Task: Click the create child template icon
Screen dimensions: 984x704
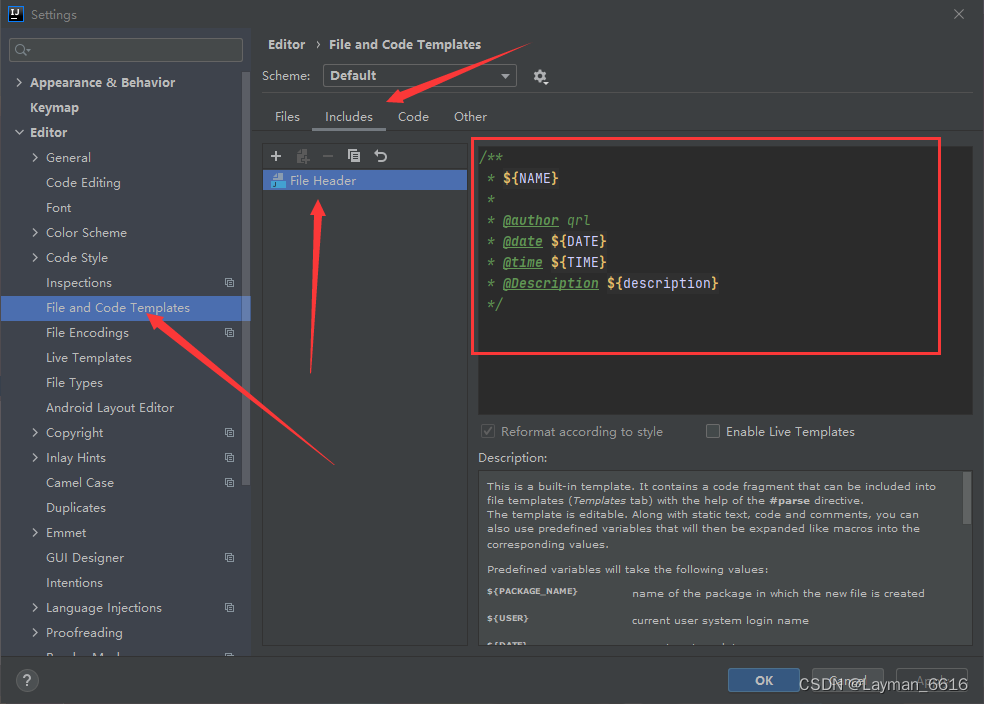Action: click(303, 156)
